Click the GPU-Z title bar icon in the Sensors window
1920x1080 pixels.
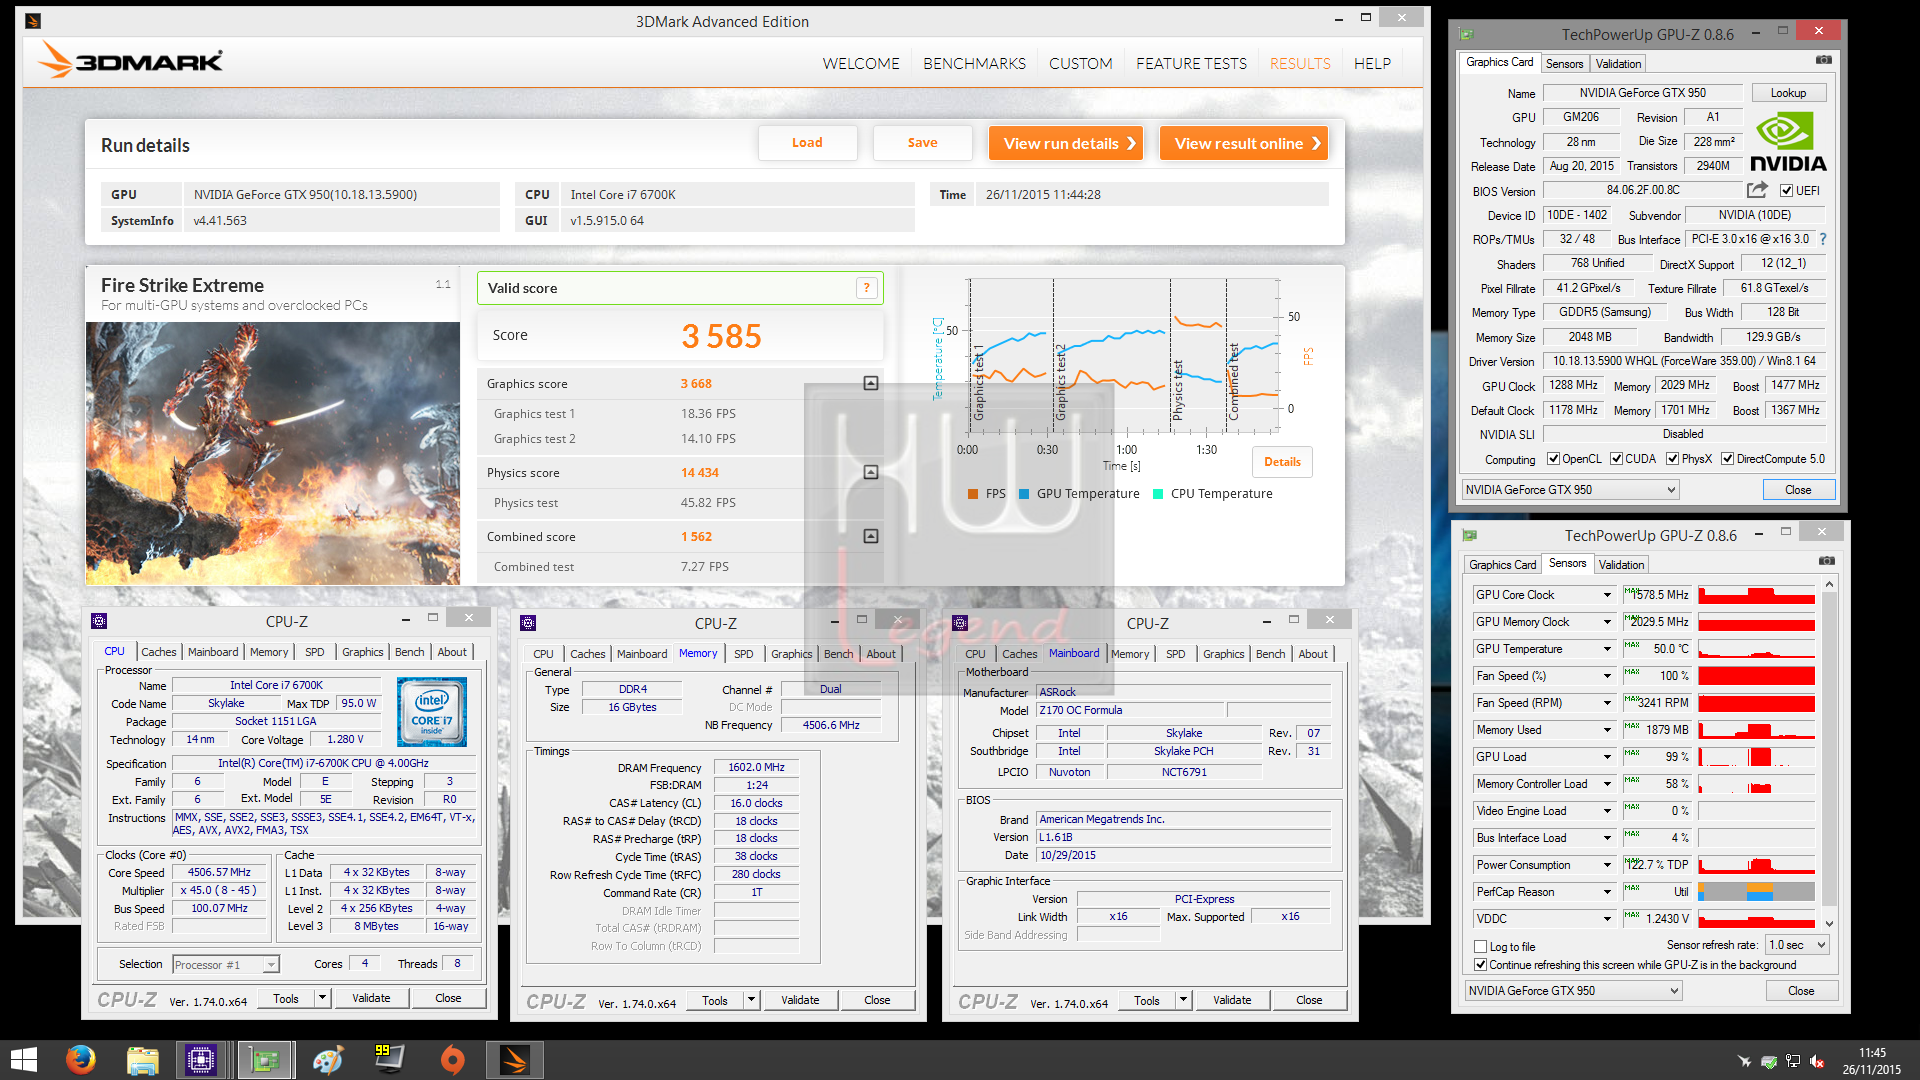tap(1469, 535)
